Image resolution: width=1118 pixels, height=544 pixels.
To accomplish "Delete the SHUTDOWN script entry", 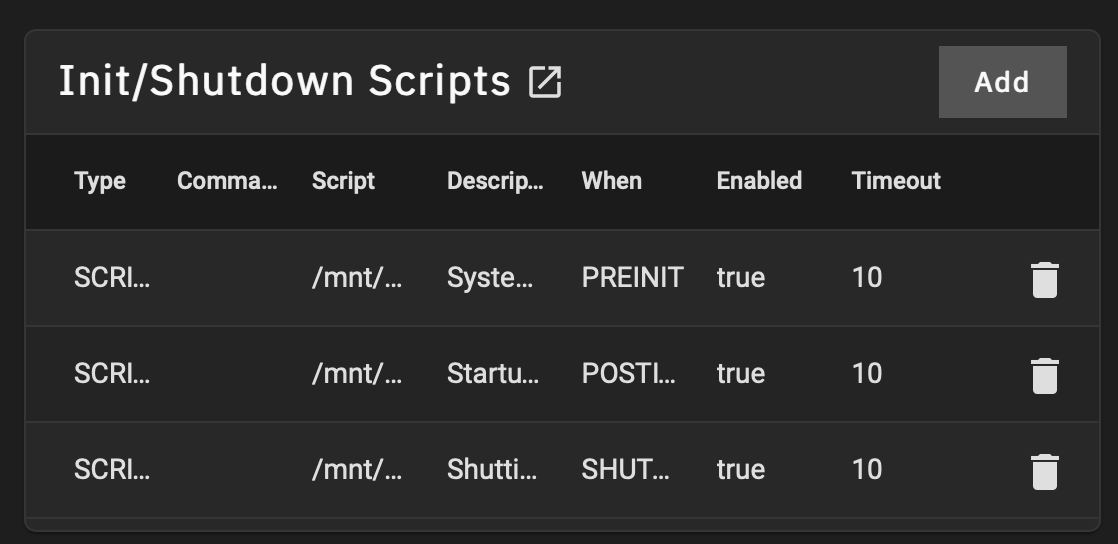I will tap(1044, 471).
